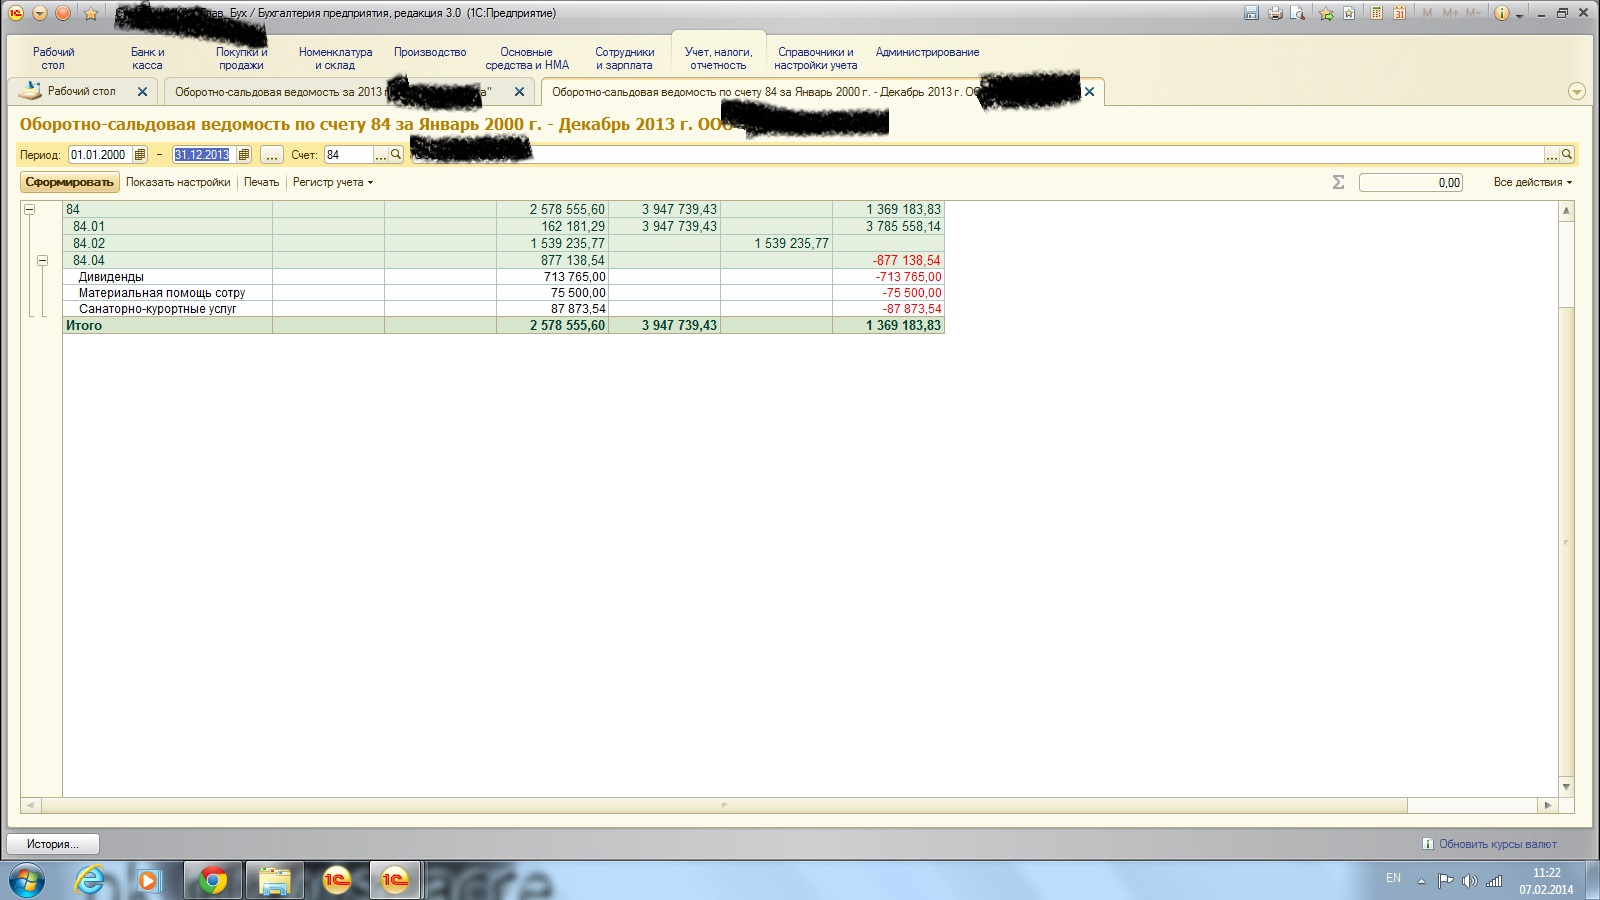Open calendar picker for end date 31.12.2013

tap(244, 155)
